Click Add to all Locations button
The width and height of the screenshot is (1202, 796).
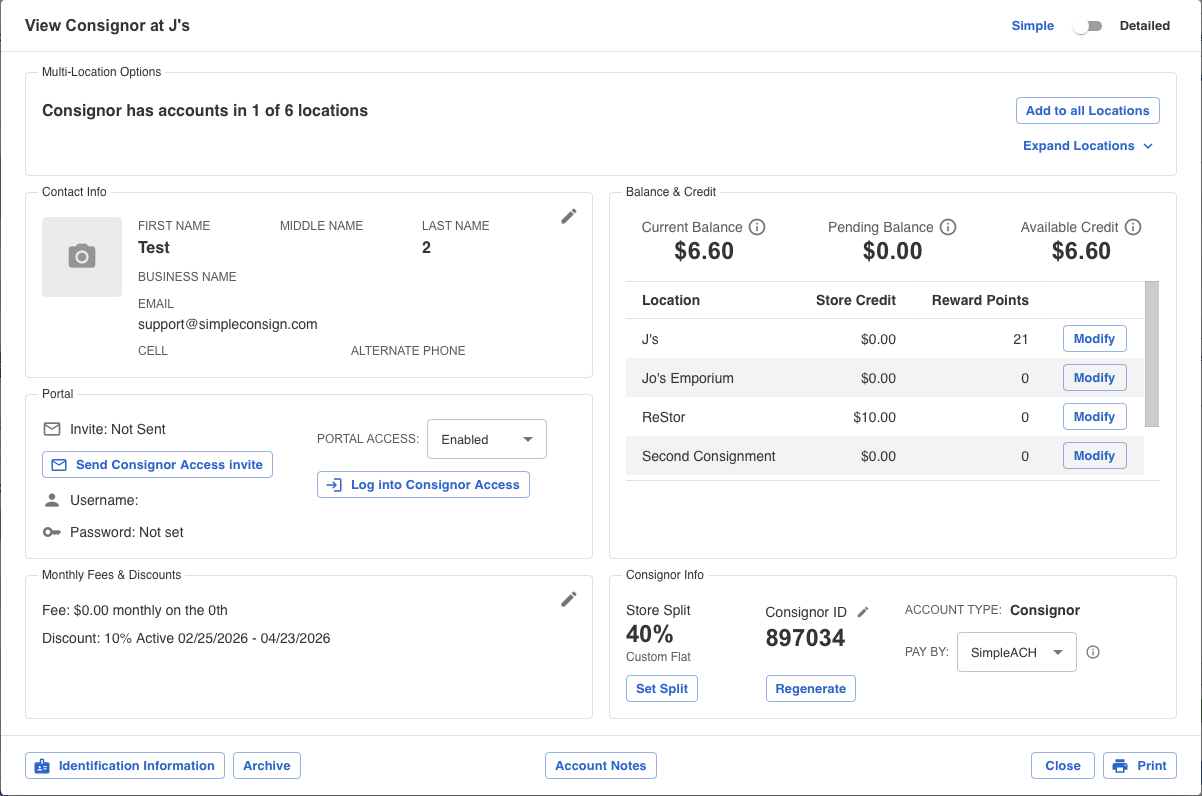(x=1088, y=111)
